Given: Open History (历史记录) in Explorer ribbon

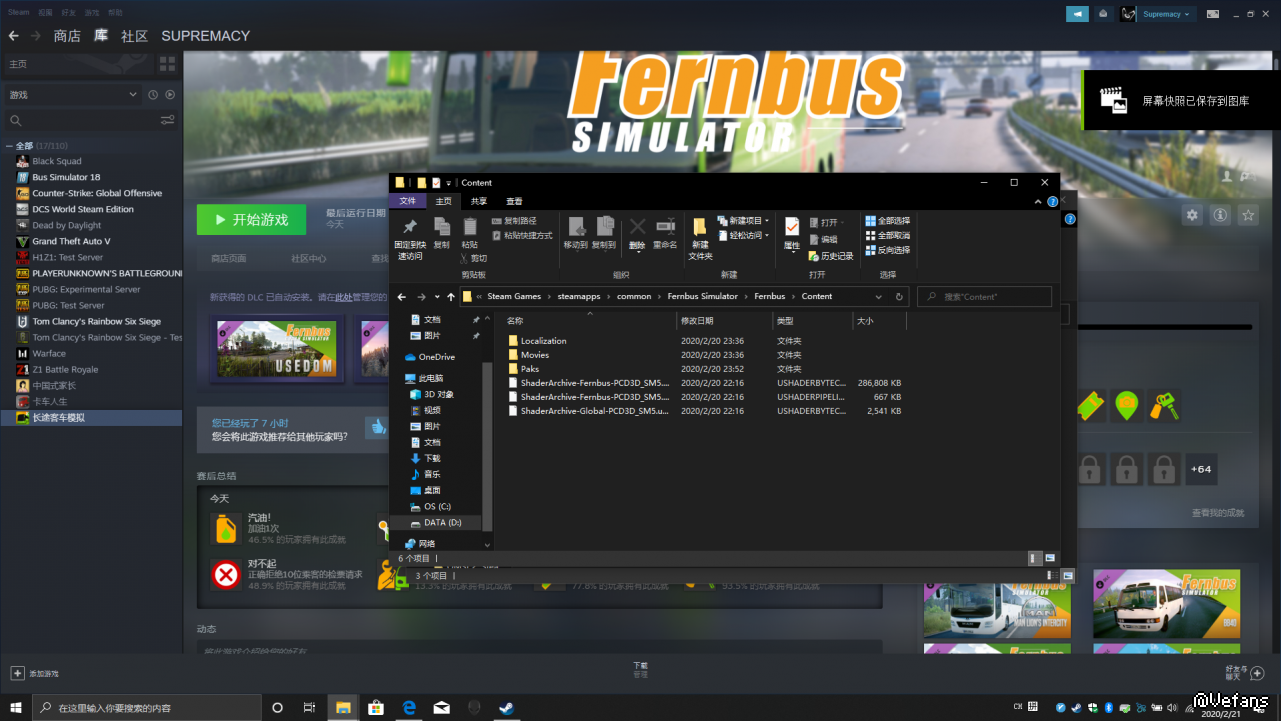Looking at the screenshot, I should [831, 256].
